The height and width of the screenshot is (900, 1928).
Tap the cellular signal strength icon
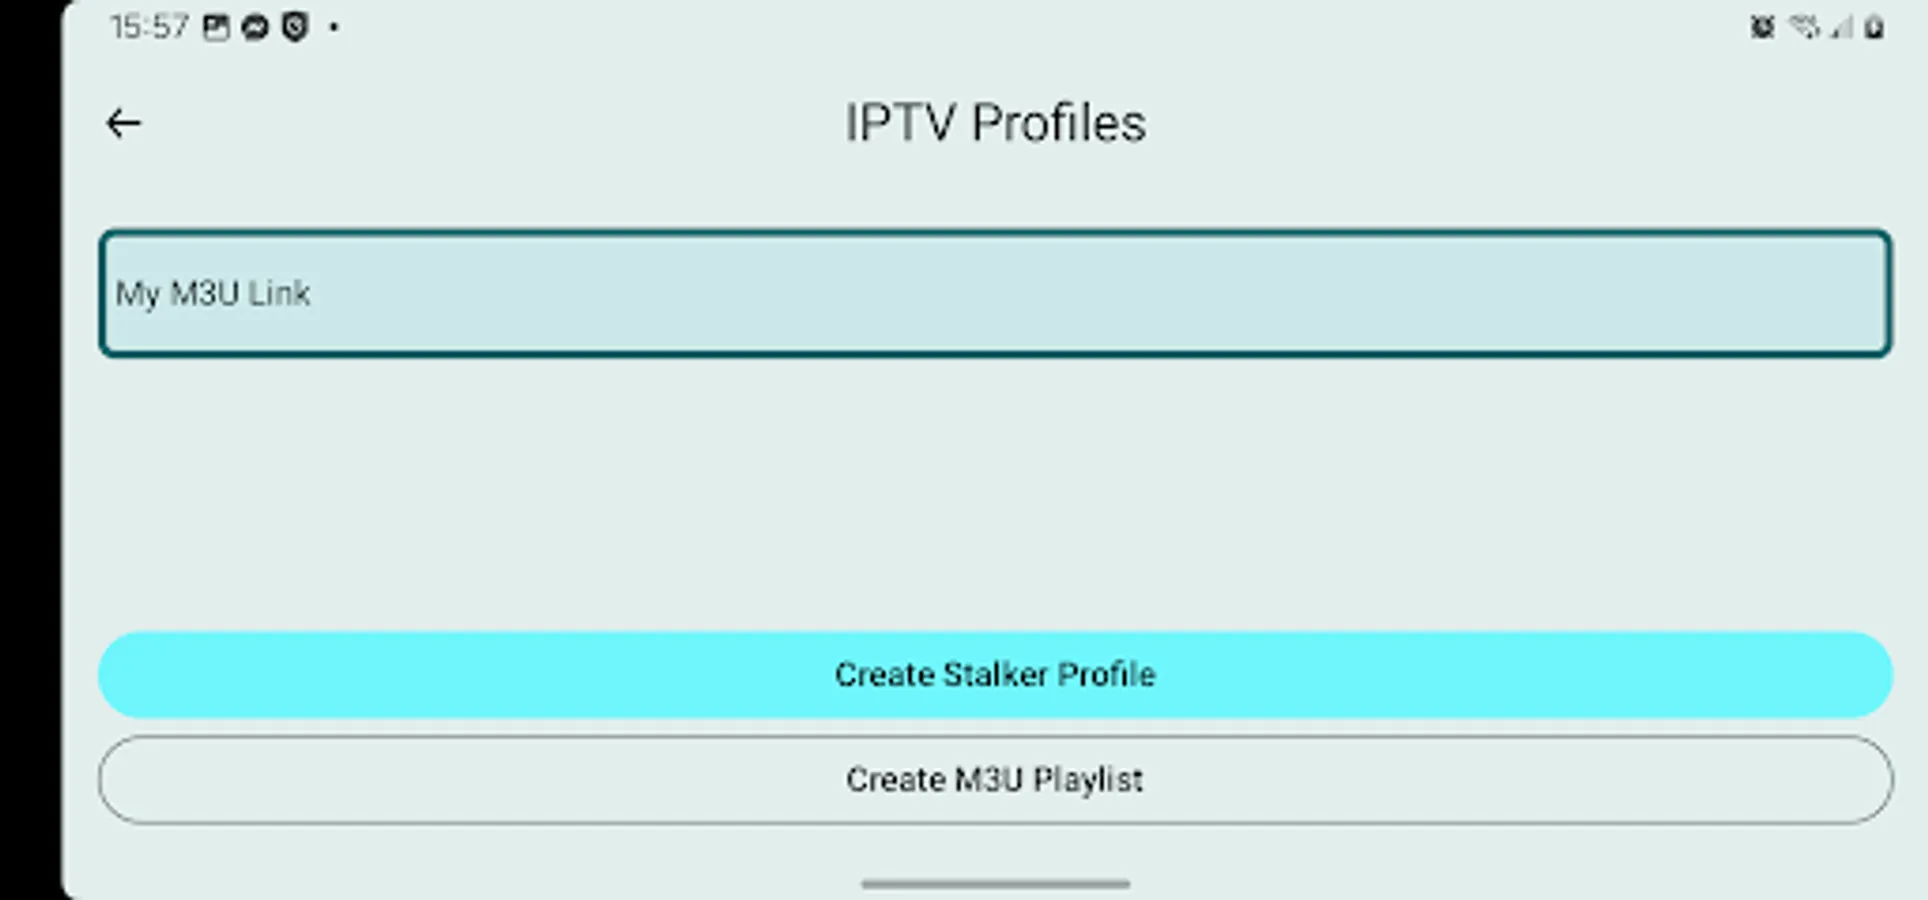1841,27
